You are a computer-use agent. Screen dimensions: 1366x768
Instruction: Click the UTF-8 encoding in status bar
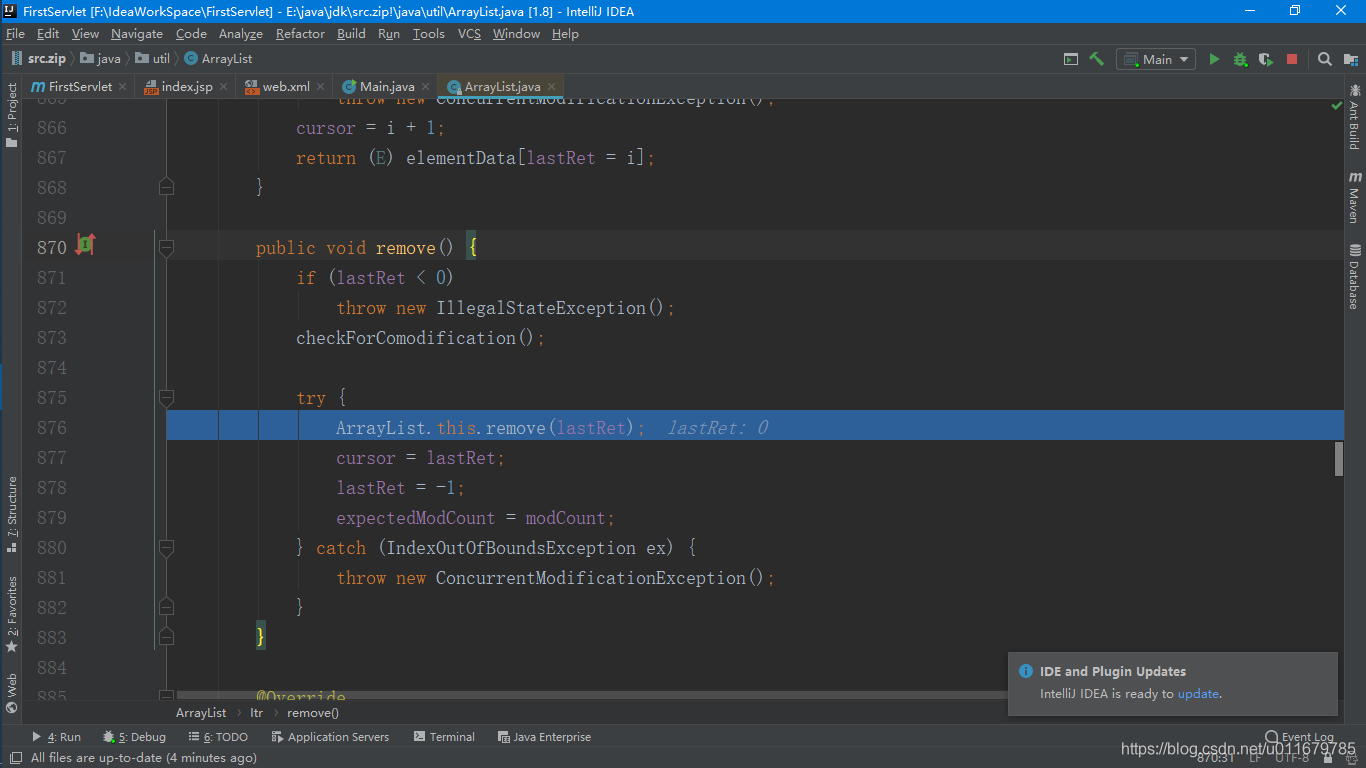pyautogui.click(x=1292, y=758)
